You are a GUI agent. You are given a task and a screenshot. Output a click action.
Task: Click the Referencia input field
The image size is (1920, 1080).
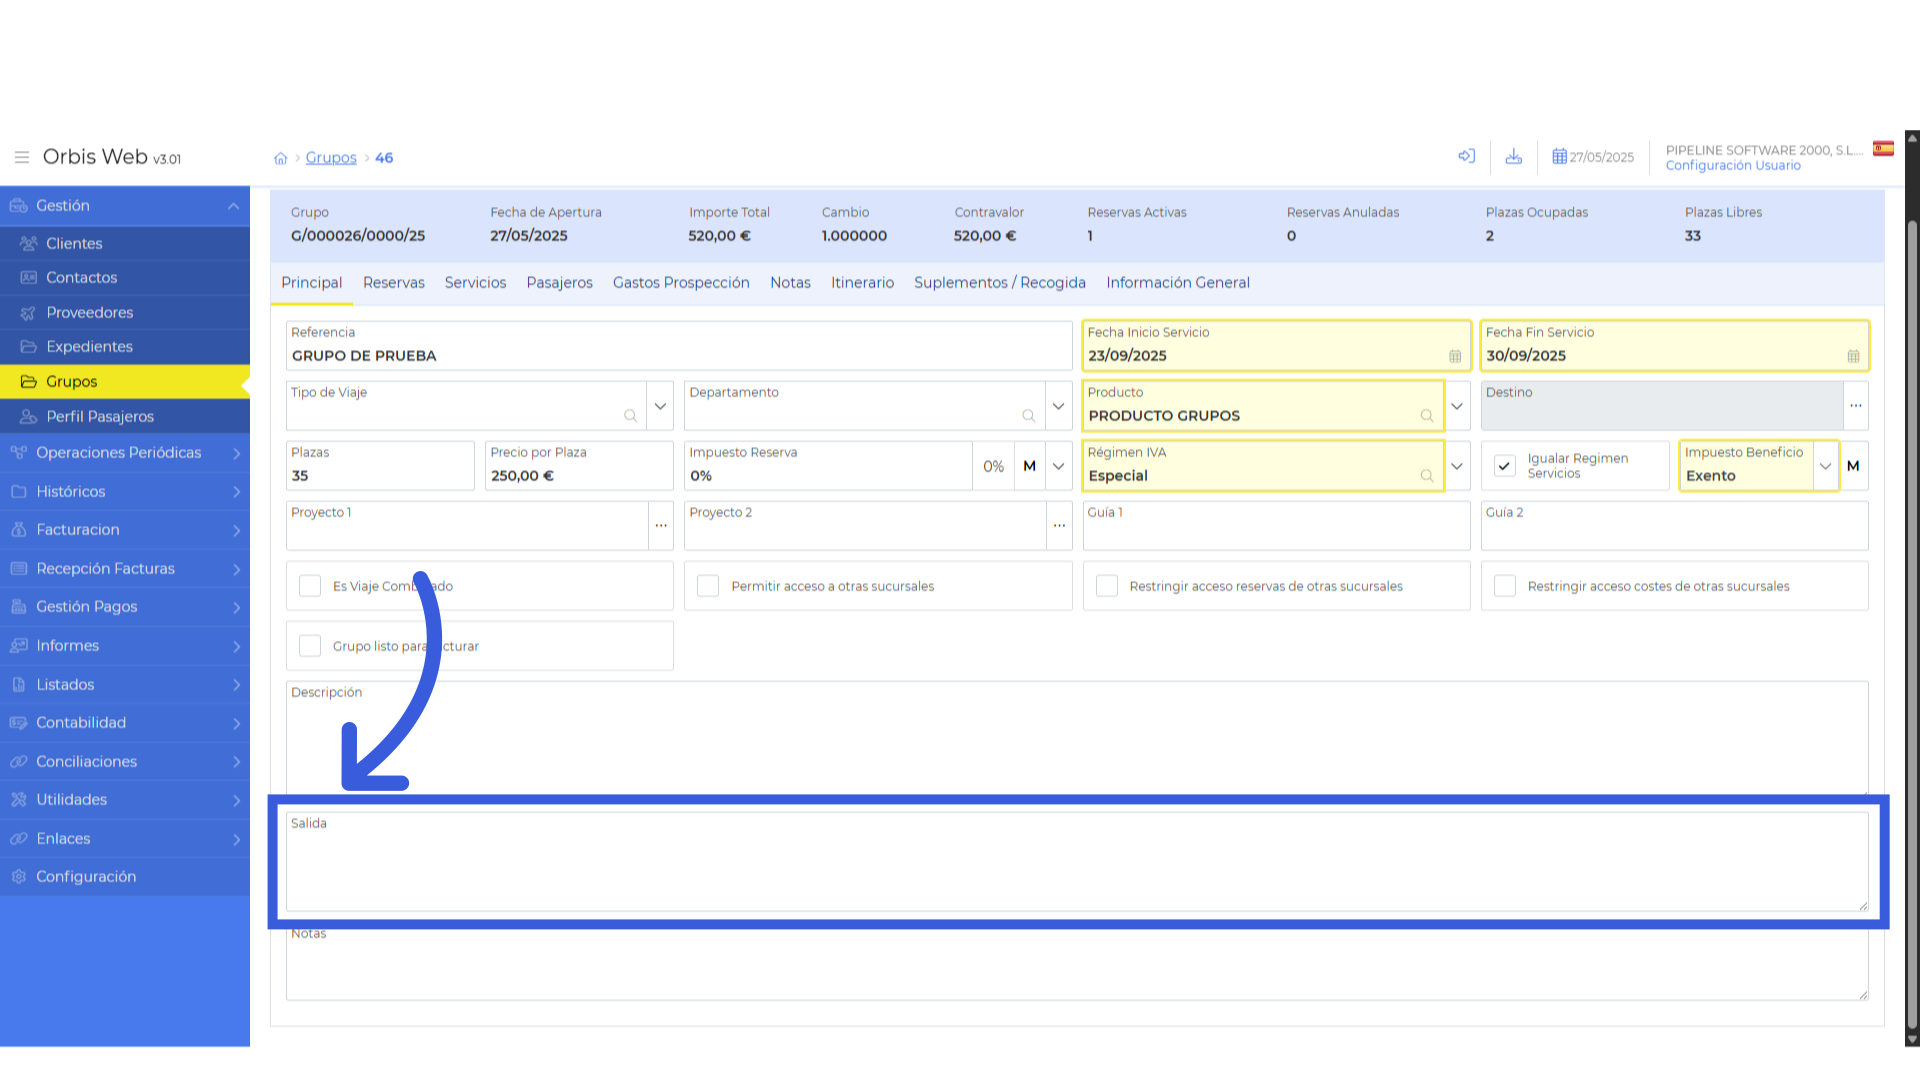tap(679, 346)
